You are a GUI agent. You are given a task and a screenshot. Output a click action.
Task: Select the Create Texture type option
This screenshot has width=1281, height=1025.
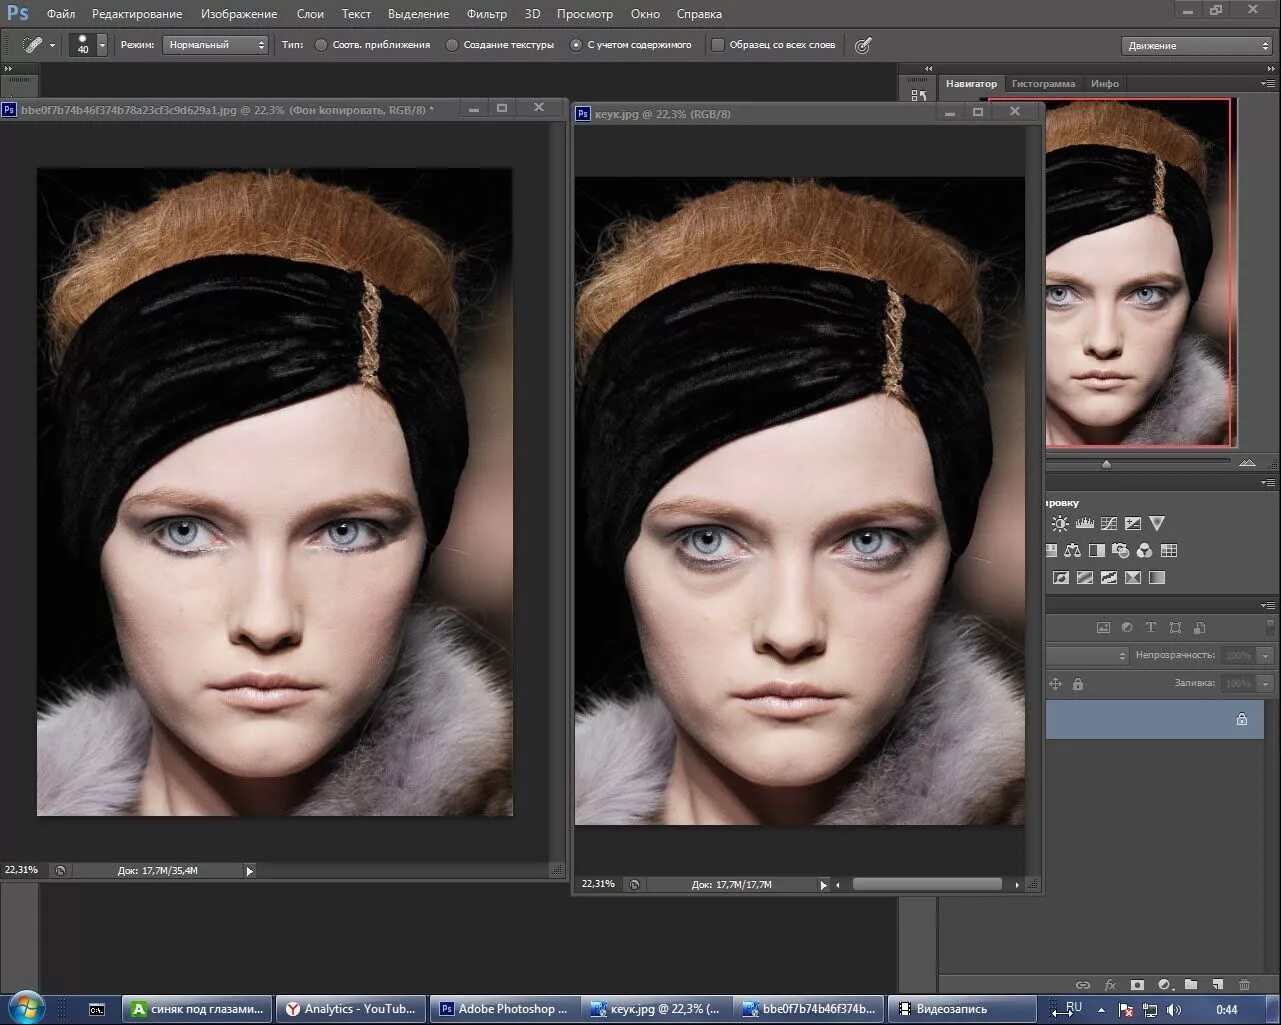pos(452,45)
